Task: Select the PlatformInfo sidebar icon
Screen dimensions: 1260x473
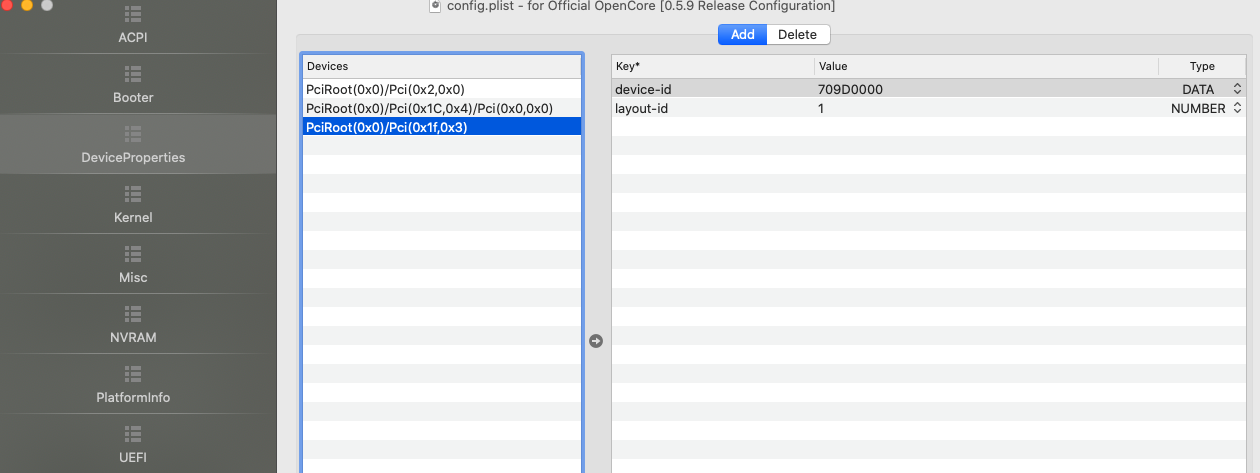Action: click(133, 374)
